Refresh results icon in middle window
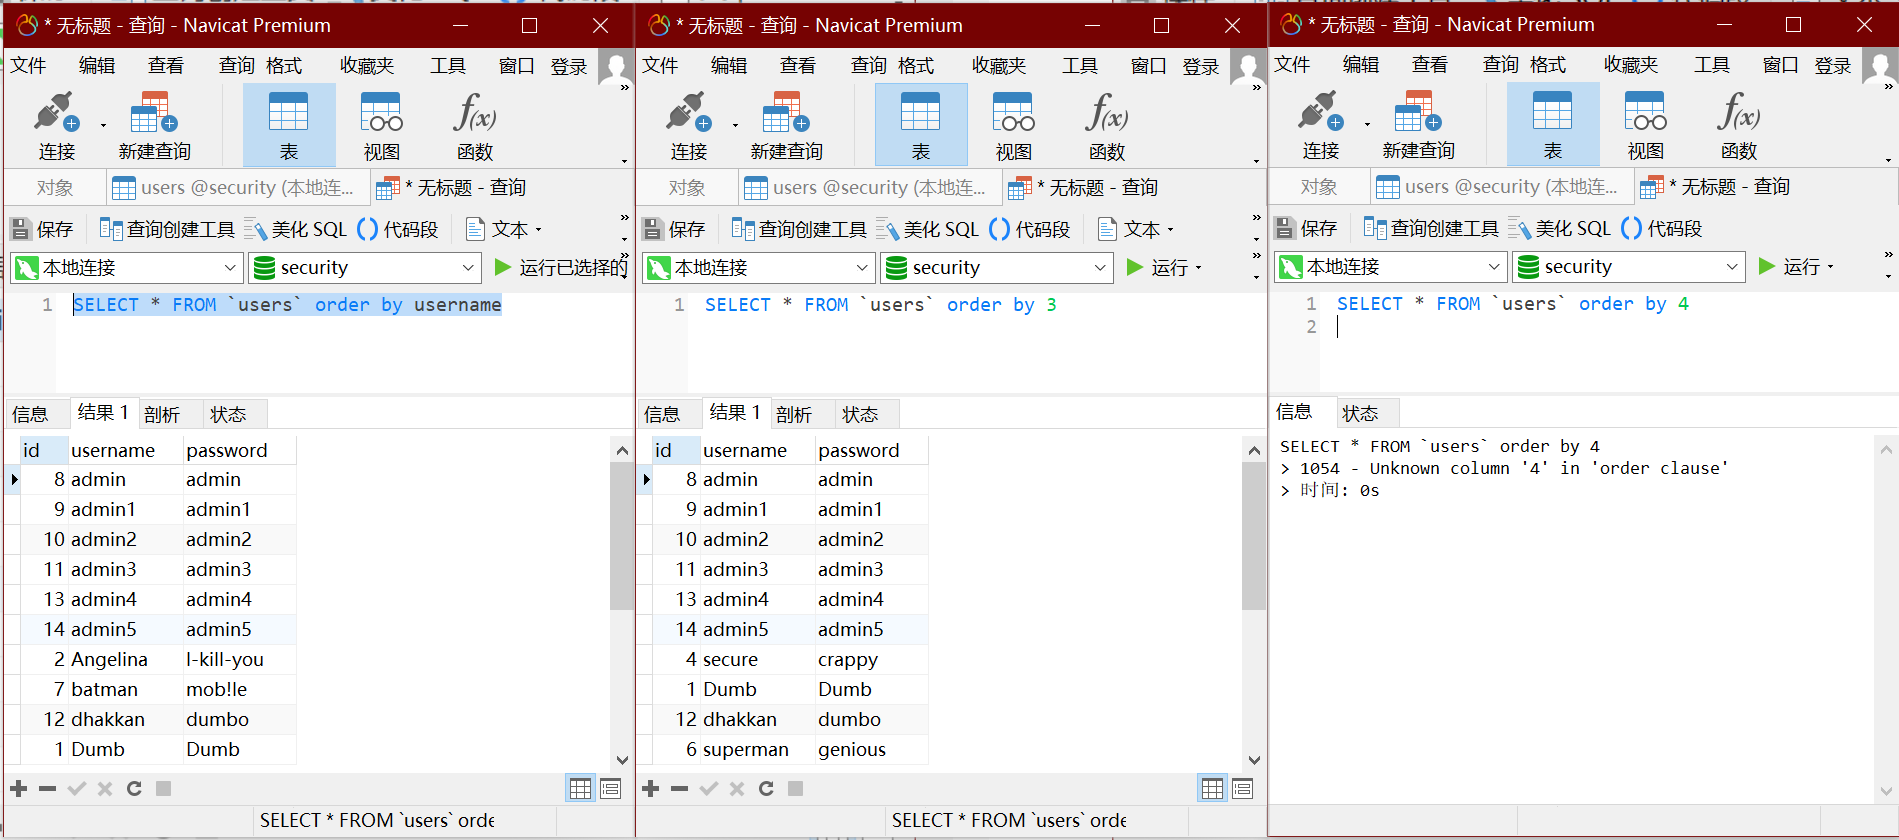1899x840 pixels. click(x=766, y=789)
